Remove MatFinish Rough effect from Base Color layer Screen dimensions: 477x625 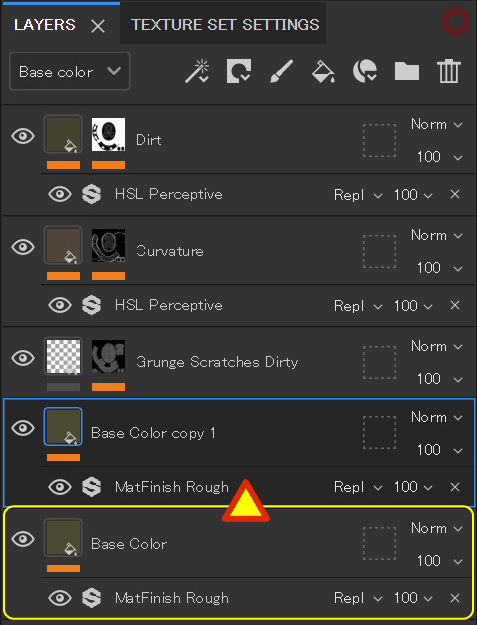(455, 598)
